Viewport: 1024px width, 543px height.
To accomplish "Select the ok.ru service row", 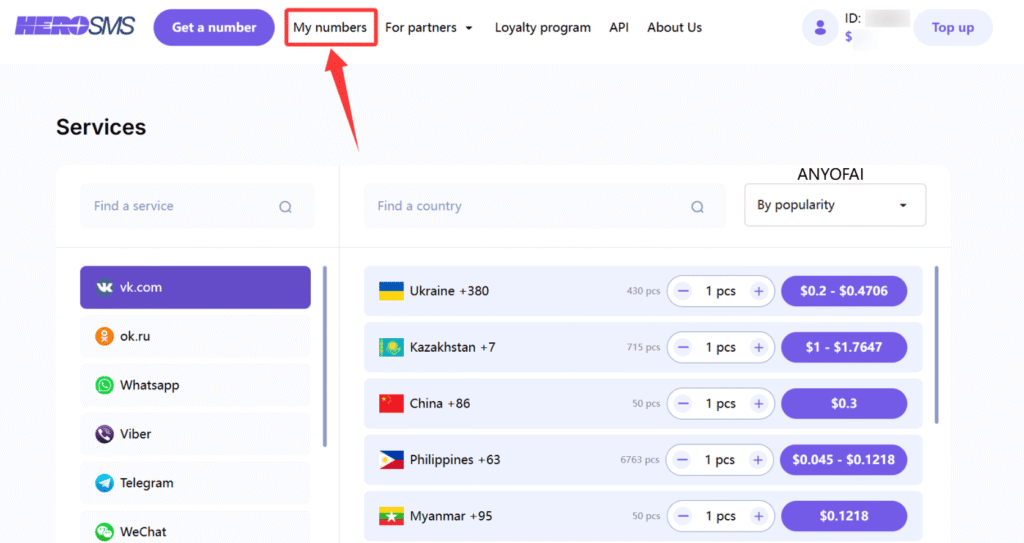I will tap(195, 337).
